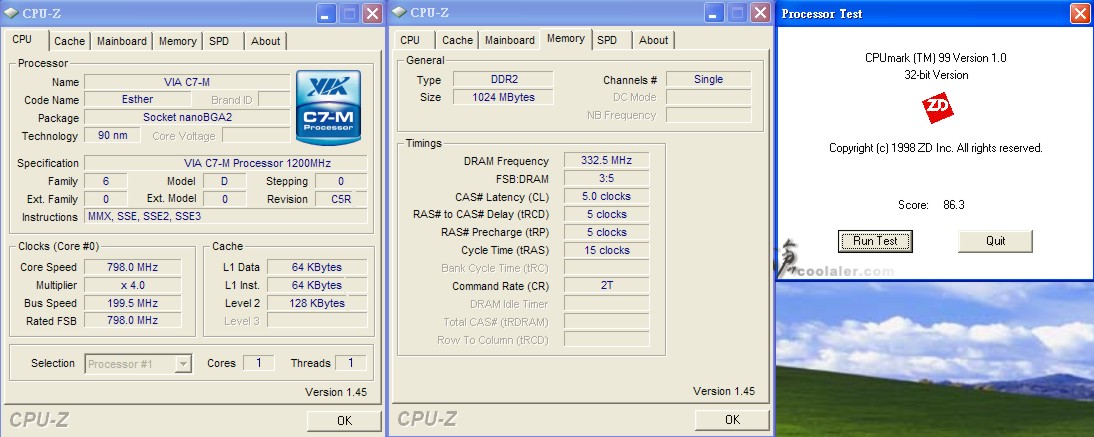The image size is (1094, 437).
Task: Click Revision field C5R
Action: pyautogui.click(x=341, y=199)
